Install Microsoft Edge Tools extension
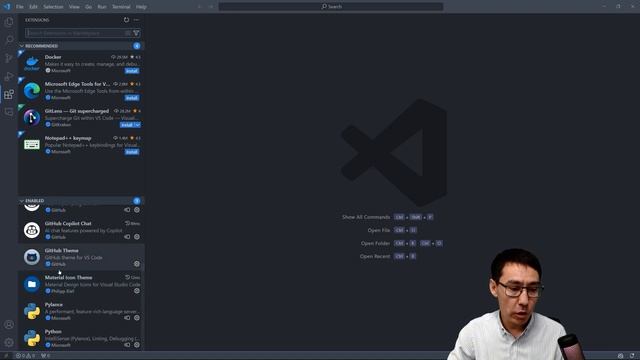Viewport: 640px width, 360px height. (x=132, y=98)
